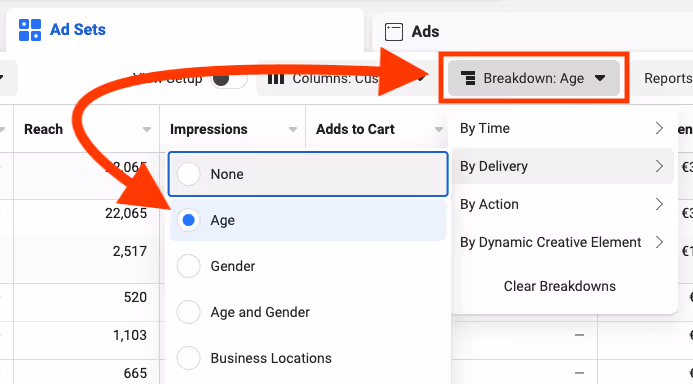Image resolution: width=693 pixels, height=384 pixels.
Task: Open the Reach column sort dropdown arrow
Action: tap(147, 129)
